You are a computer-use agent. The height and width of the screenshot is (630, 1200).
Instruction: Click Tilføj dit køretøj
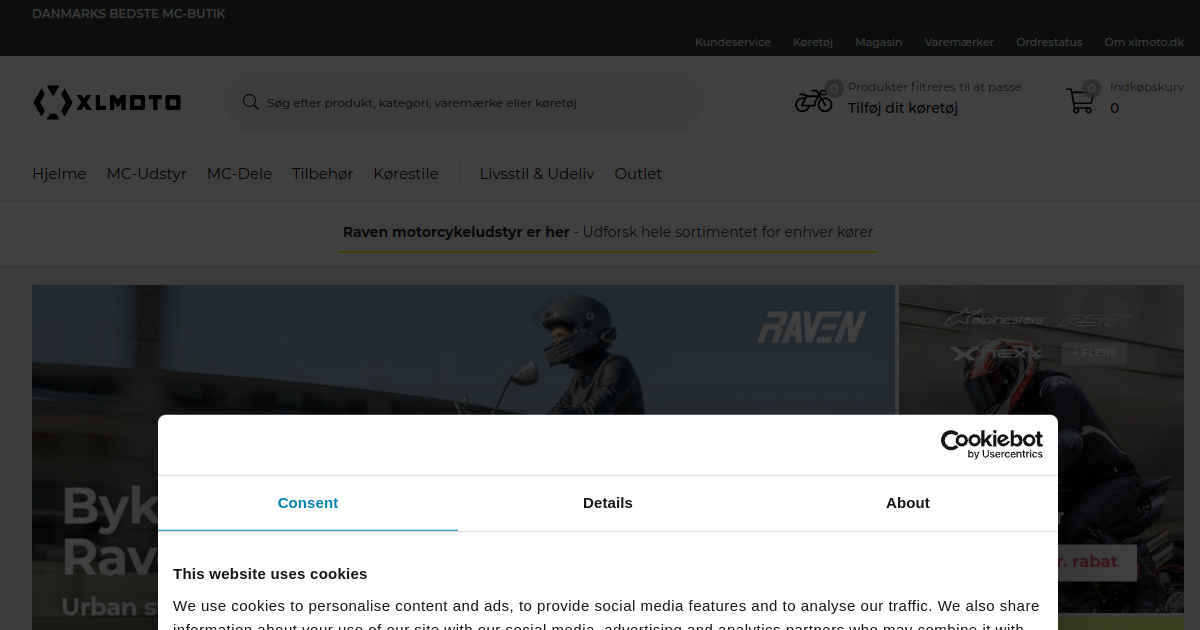(903, 108)
